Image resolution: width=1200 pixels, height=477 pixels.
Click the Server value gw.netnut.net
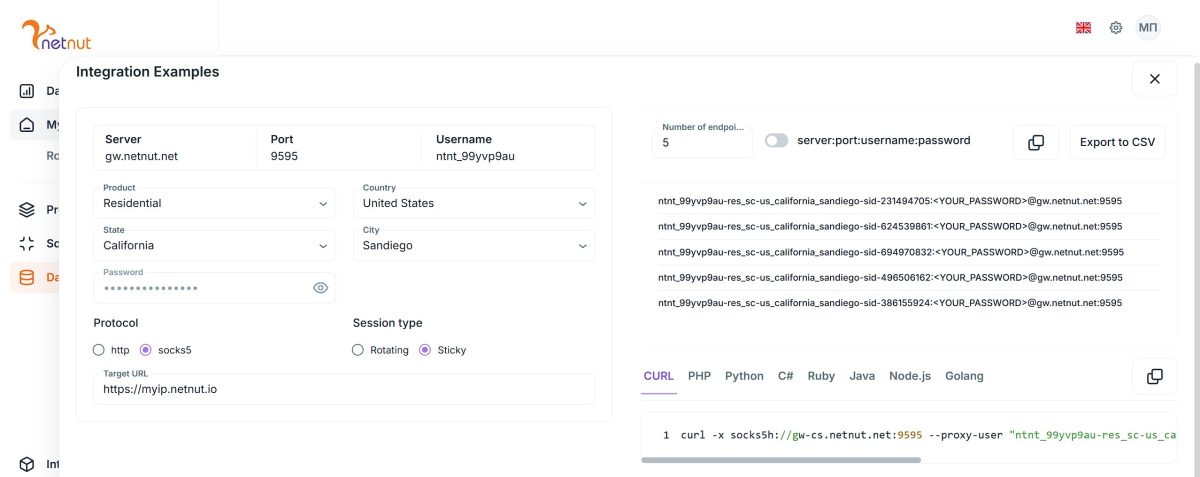(141, 156)
